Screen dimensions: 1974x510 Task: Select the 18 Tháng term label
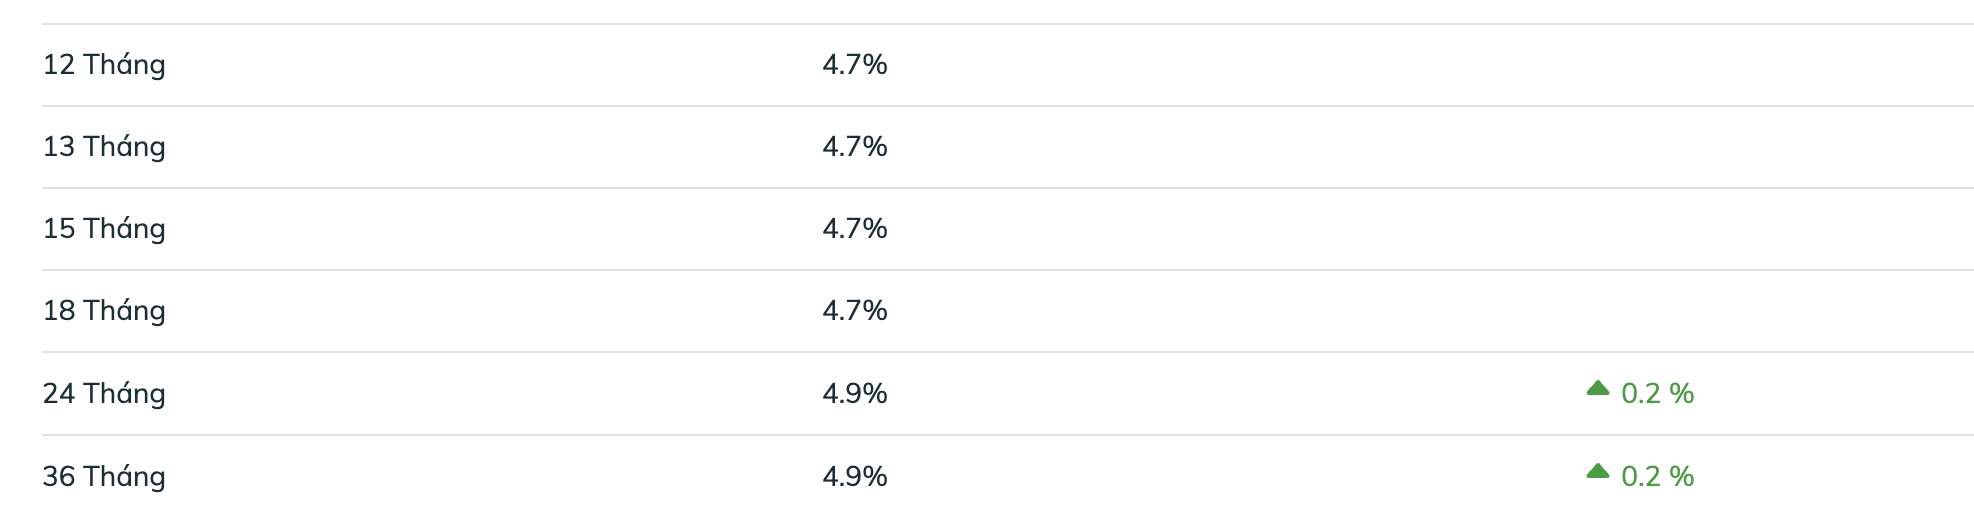[x=104, y=311]
